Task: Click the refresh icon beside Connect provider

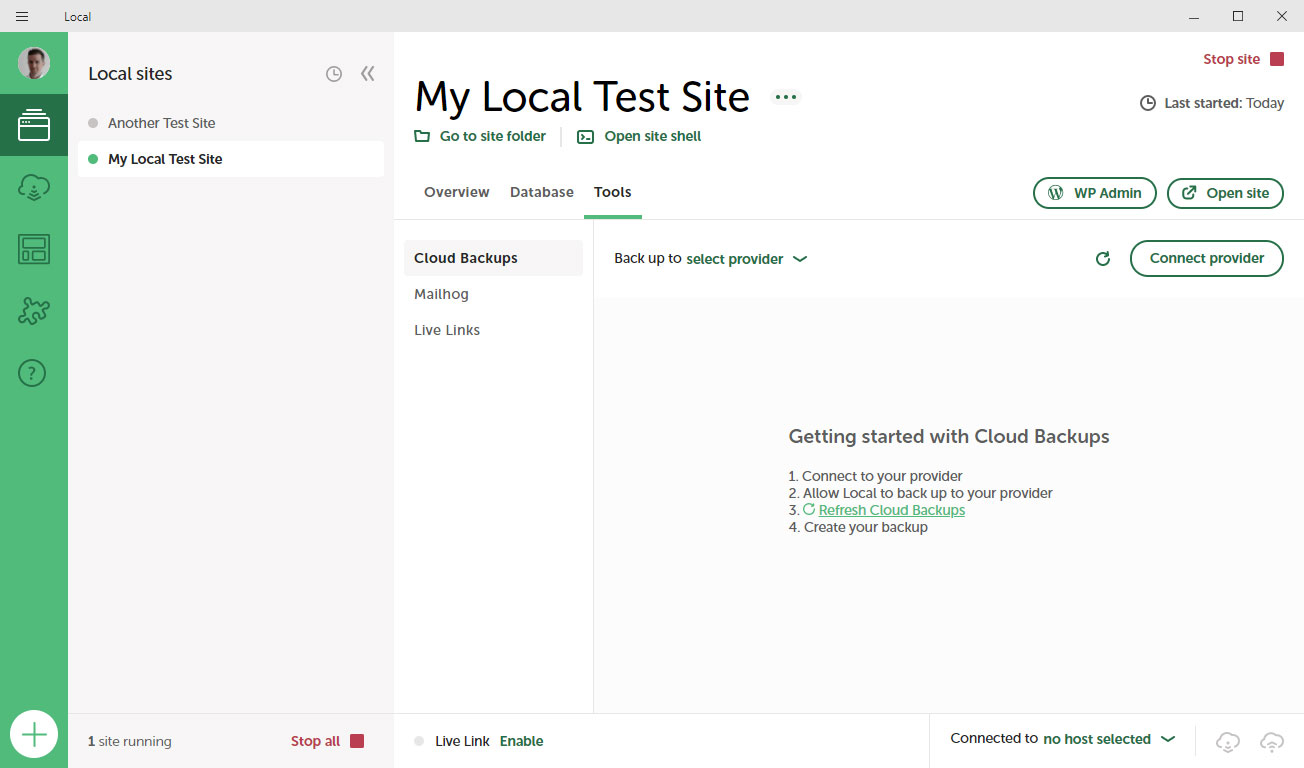Action: pyautogui.click(x=1103, y=259)
